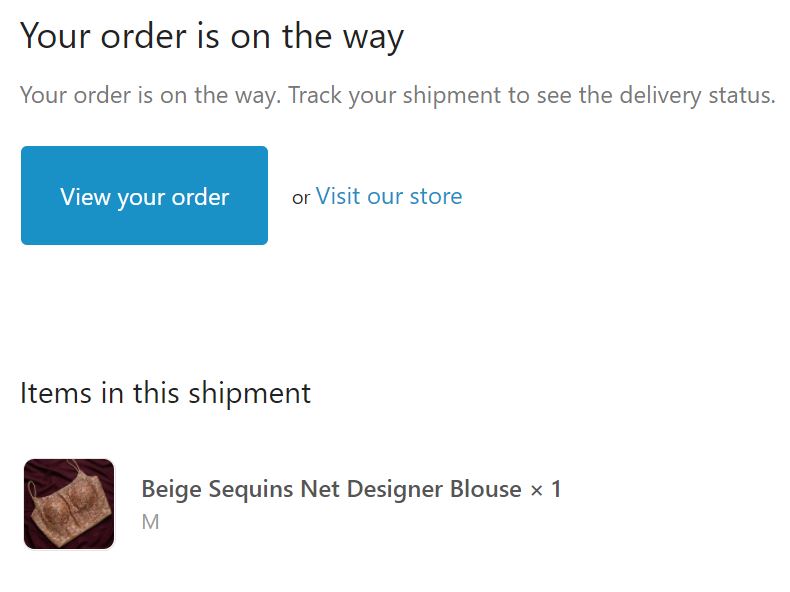The image size is (790, 592).
Task: Click the beige blouse product thumbnail
Action: pos(69,504)
